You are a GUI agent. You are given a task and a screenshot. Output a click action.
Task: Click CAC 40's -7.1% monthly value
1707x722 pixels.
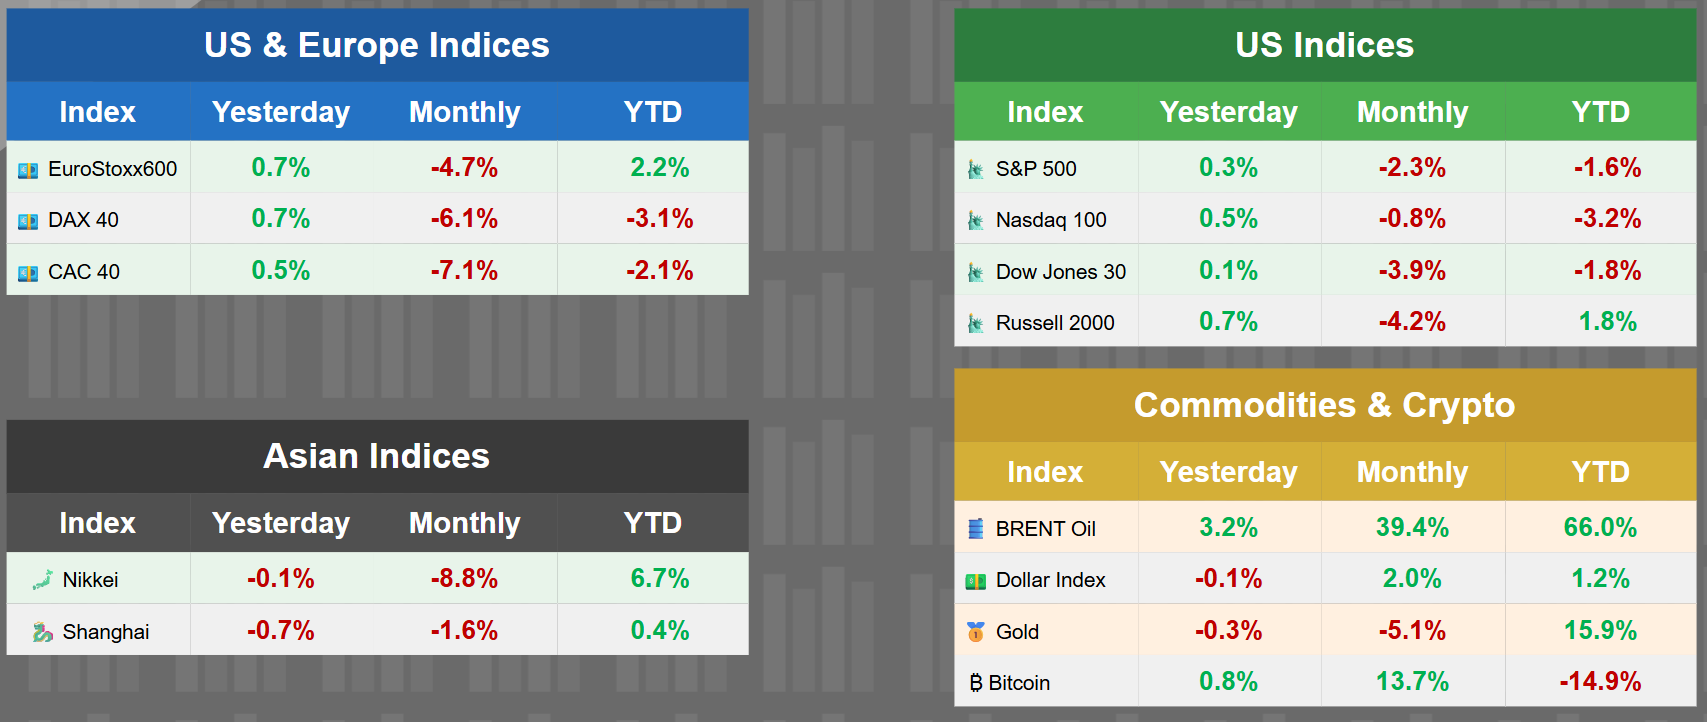coord(464,271)
